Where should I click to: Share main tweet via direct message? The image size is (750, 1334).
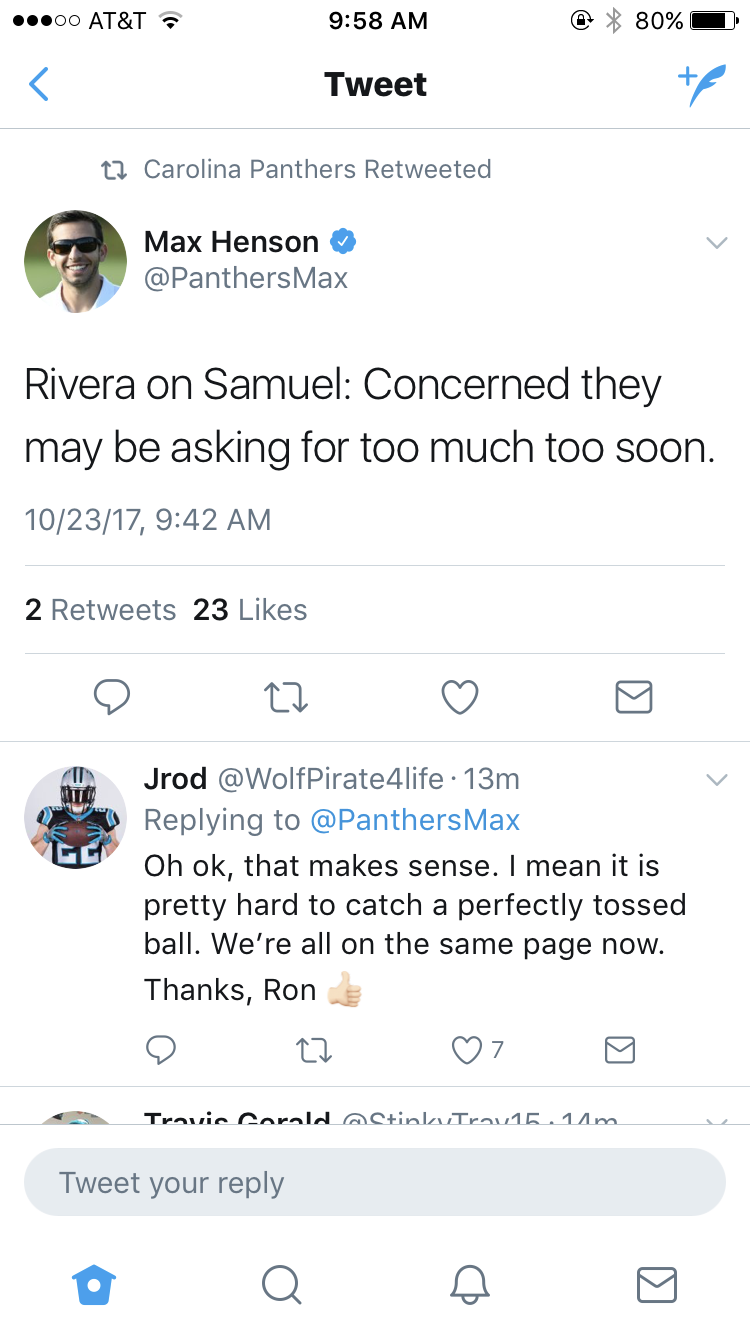634,697
